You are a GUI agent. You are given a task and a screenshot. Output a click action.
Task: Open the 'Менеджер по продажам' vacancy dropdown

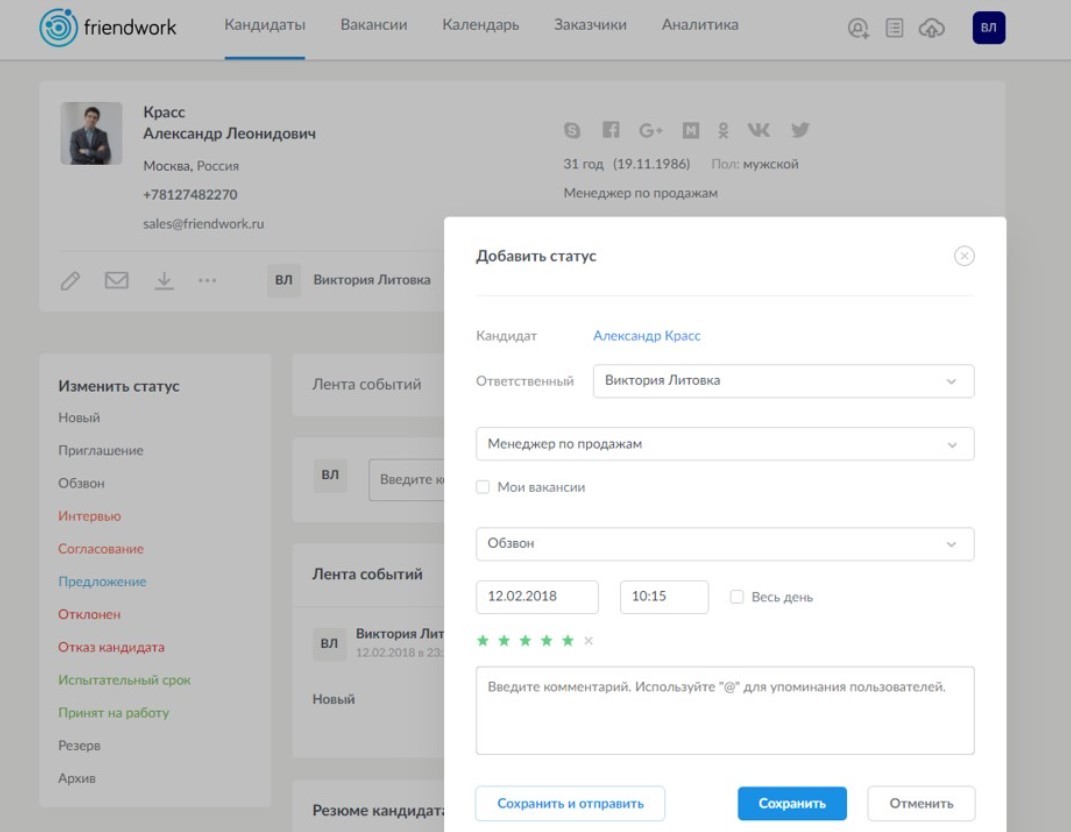click(x=724, y=444)
